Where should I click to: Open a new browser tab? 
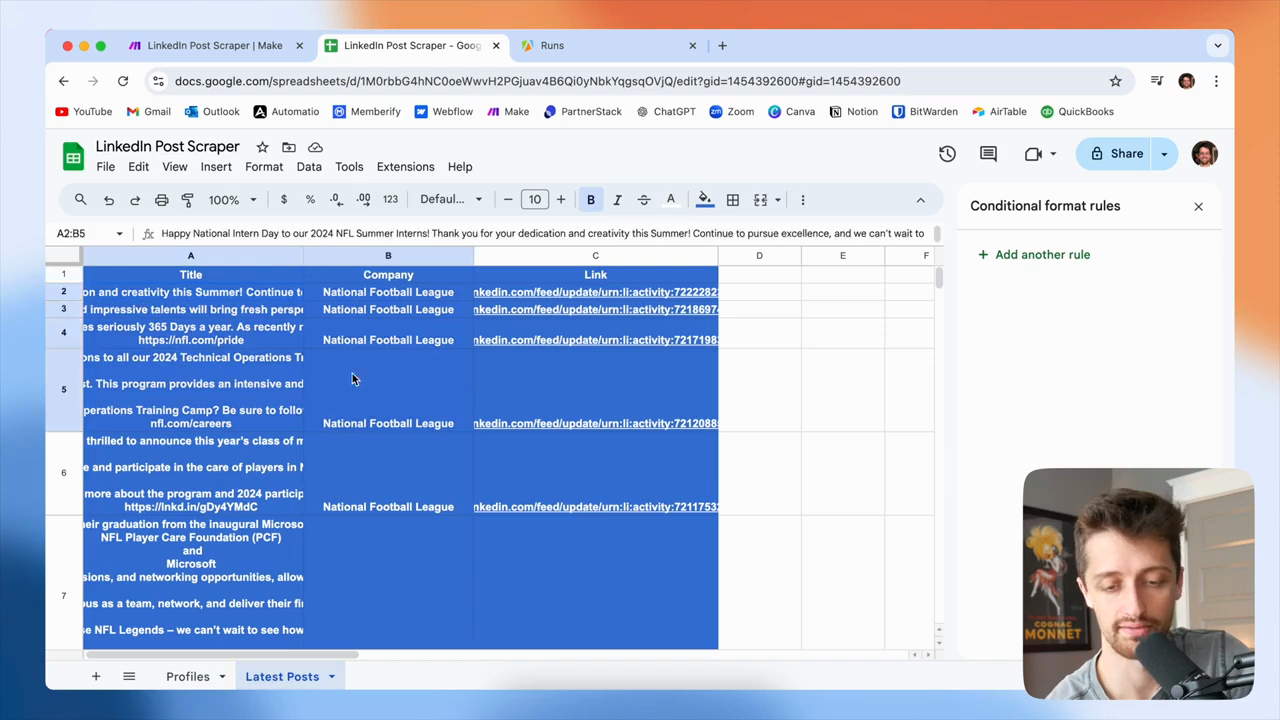tap(723, 46)
